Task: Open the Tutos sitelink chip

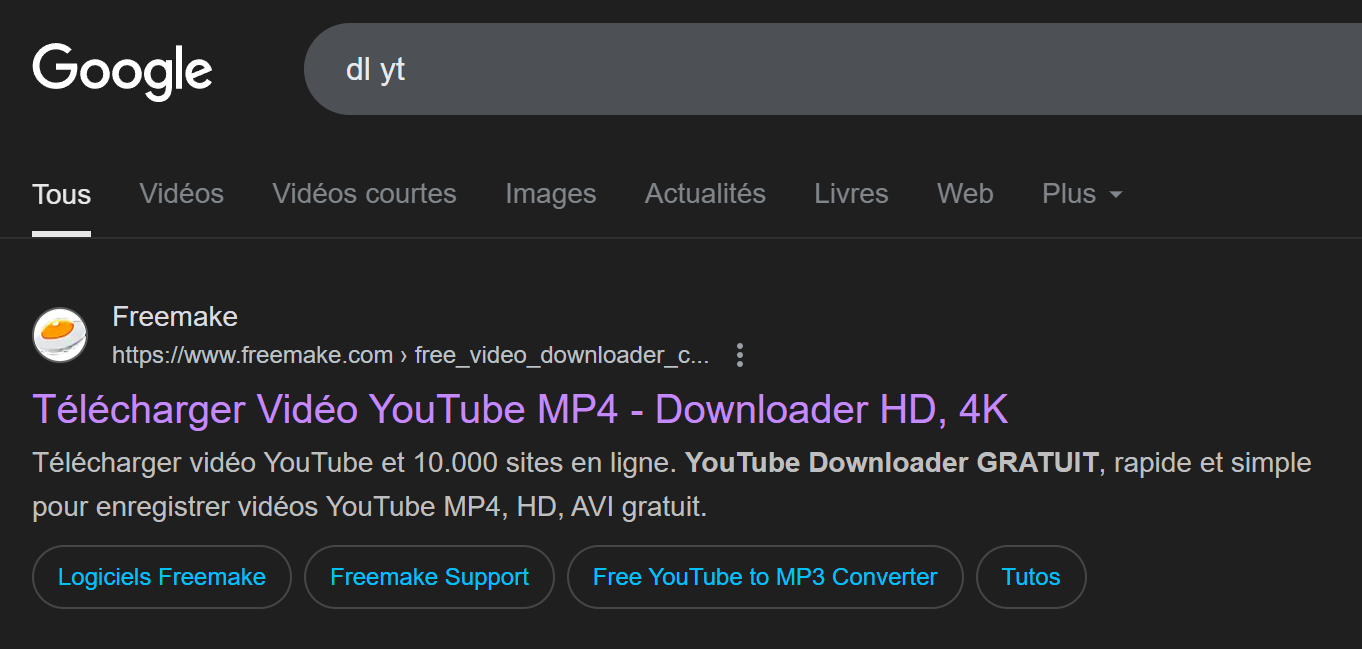Action: [x=1031, y=577]
